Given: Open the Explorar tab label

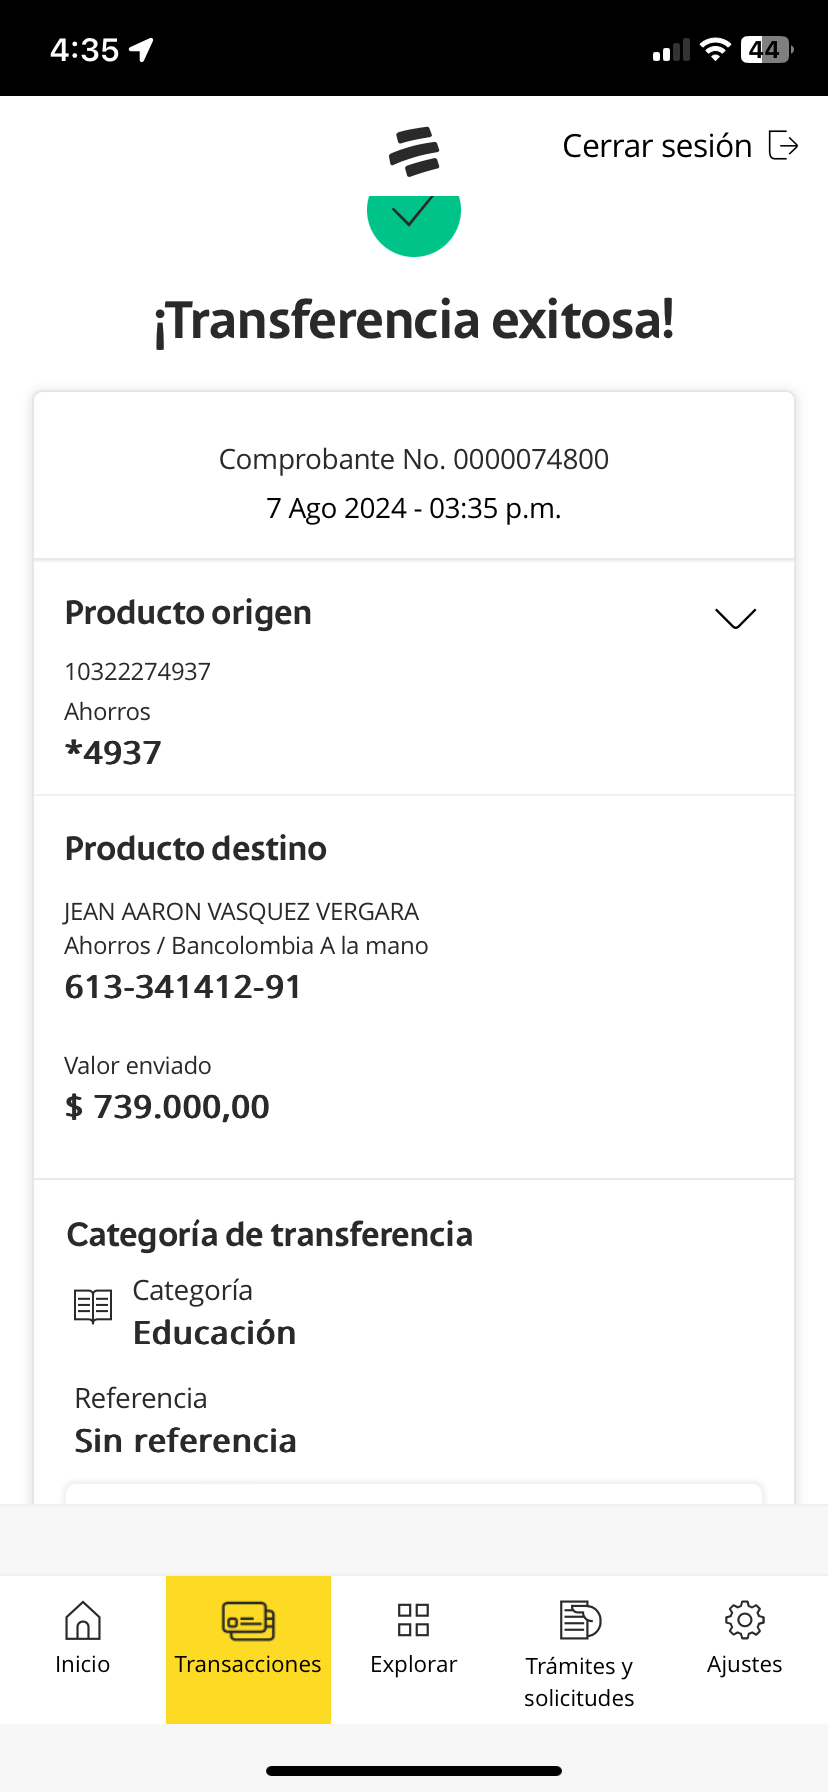Looking at the screenshot, I should pos(413,1664).
